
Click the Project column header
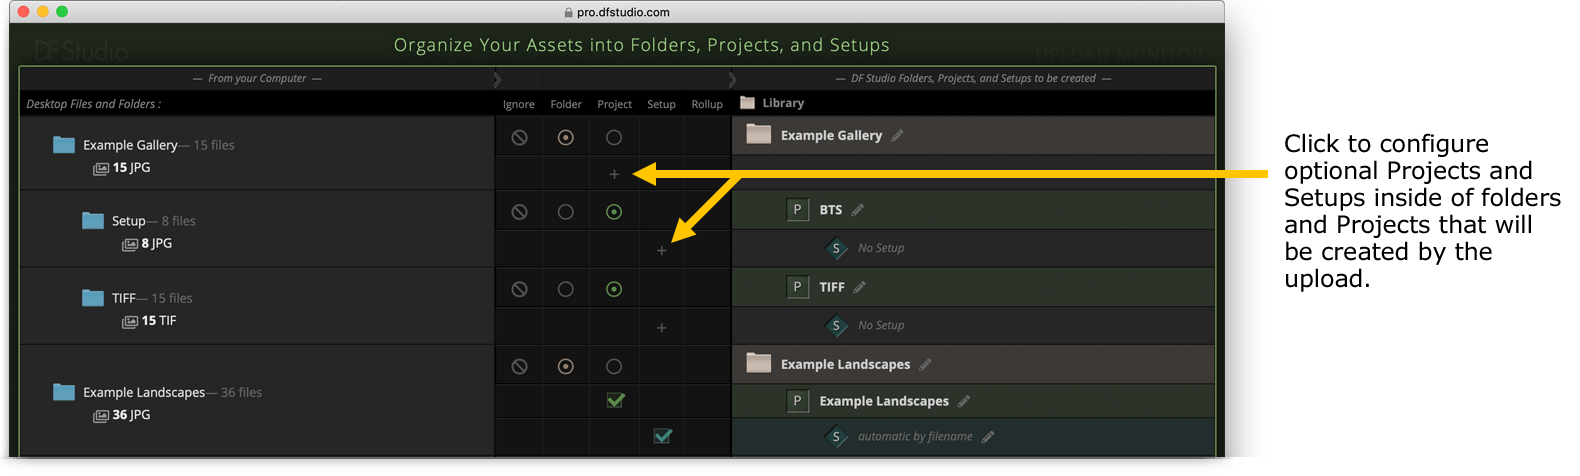[615, 104]
